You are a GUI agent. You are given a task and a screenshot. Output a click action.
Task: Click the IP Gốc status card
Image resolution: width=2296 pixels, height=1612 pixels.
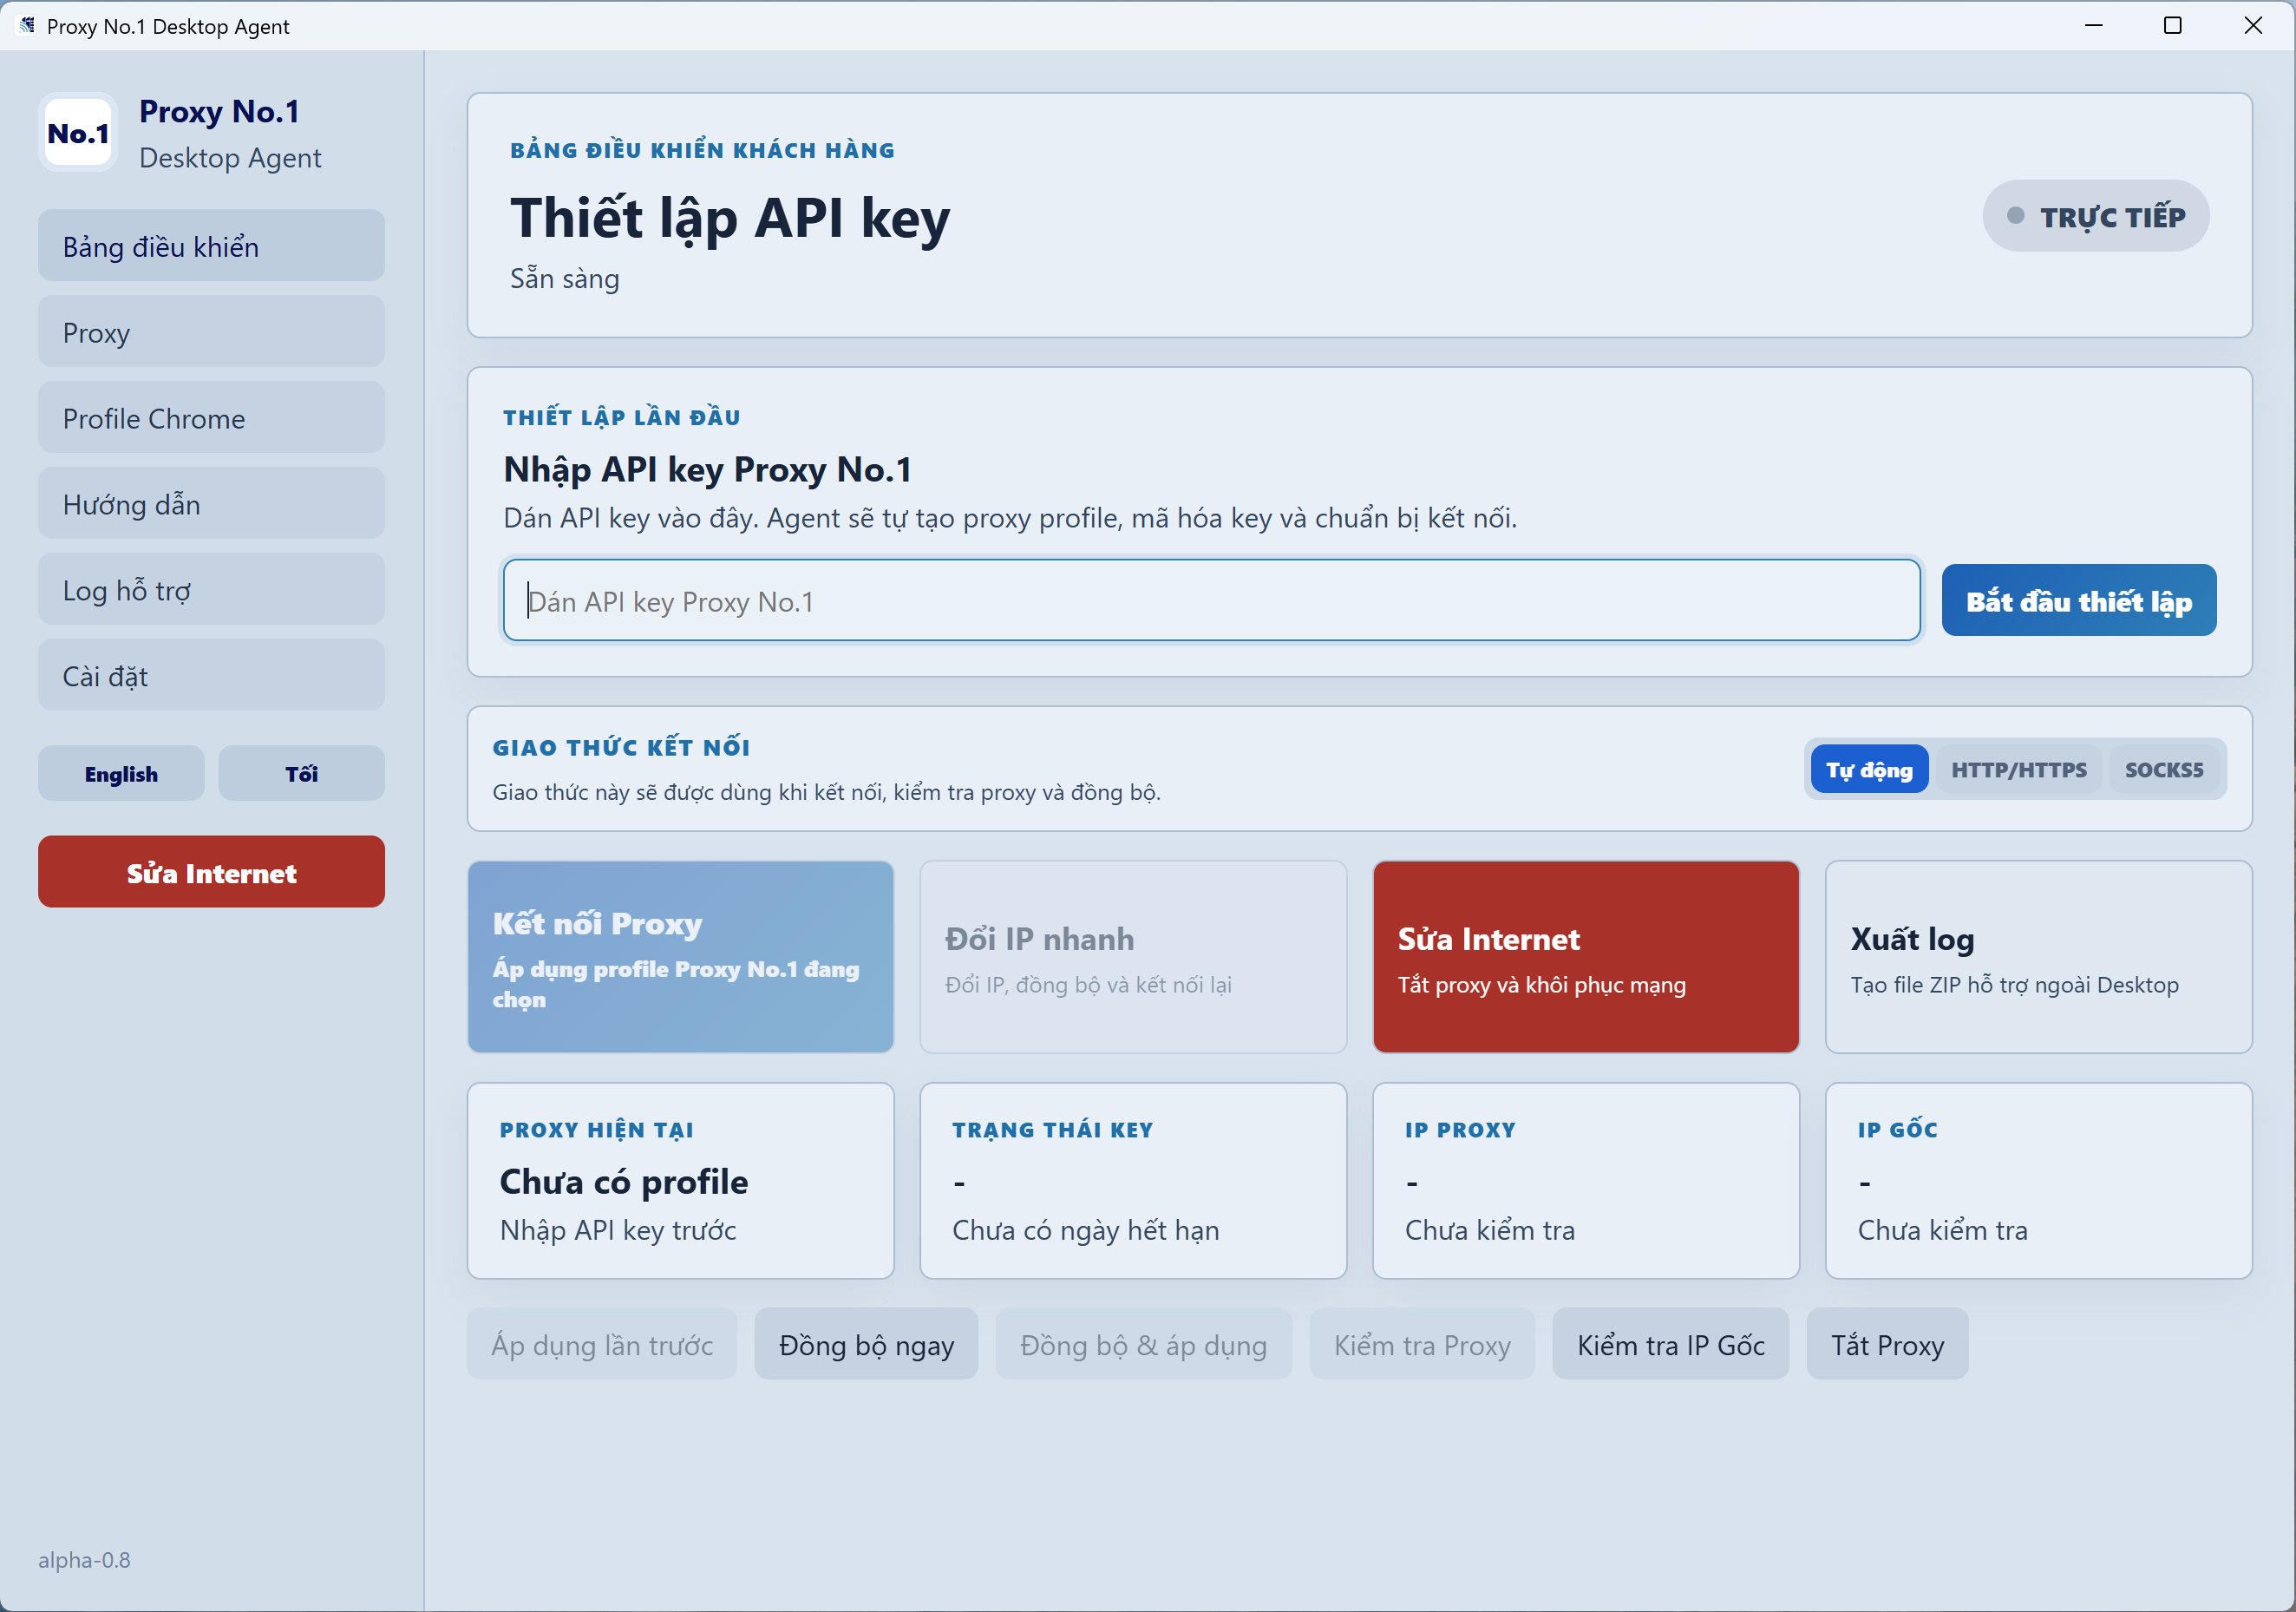coord(2039,1181)
